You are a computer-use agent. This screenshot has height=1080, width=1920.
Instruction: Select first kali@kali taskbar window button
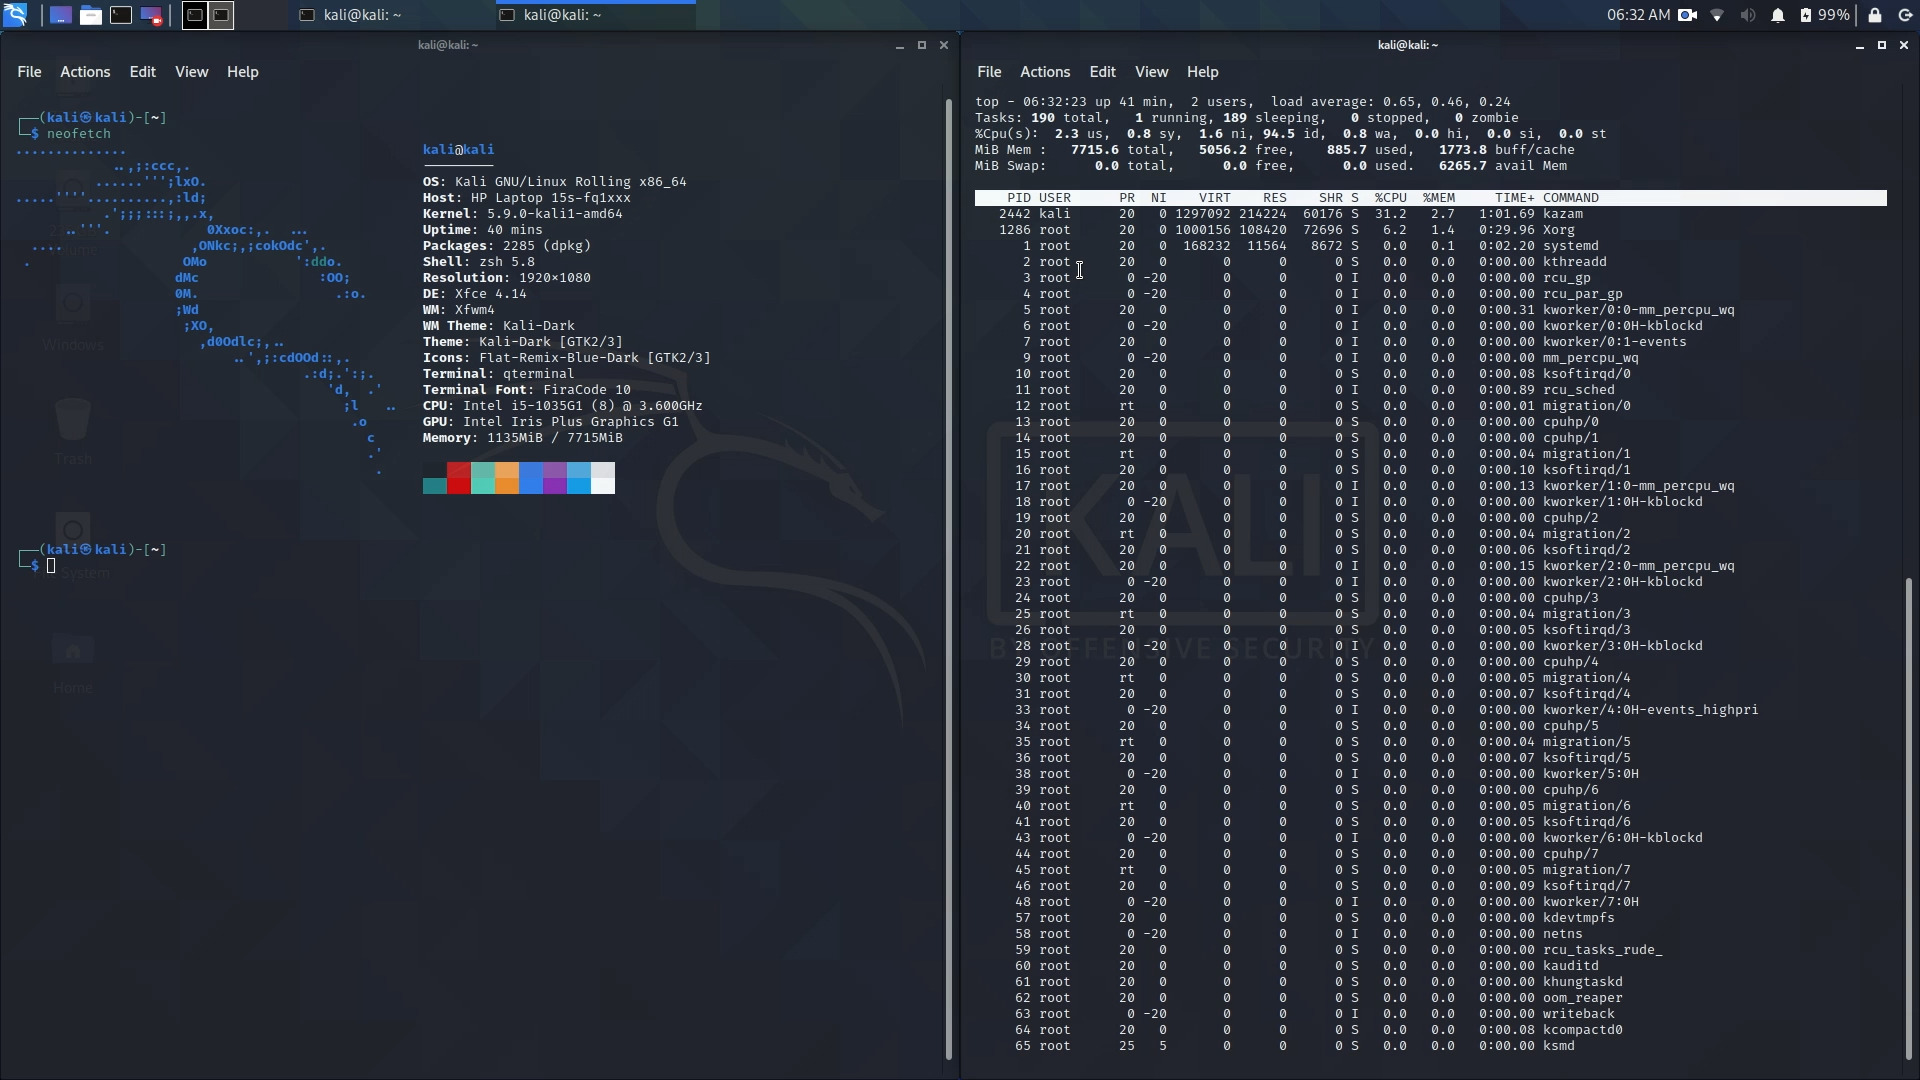pyautogui.click(x=352, y=15)
